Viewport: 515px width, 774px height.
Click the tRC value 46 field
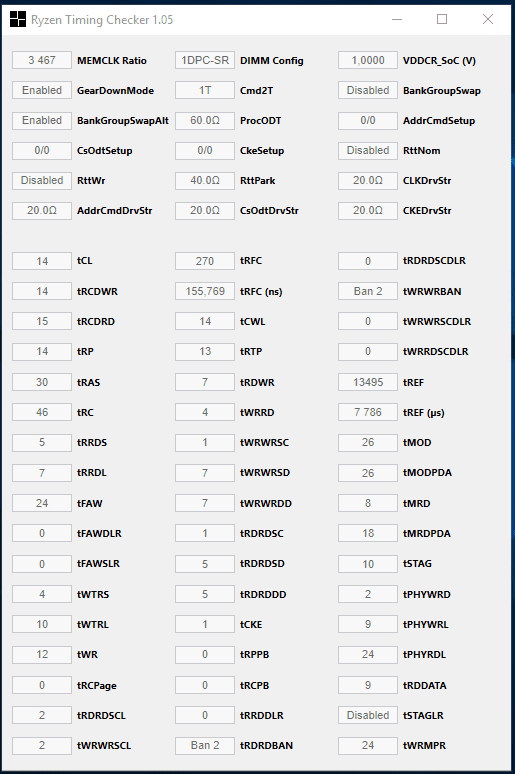point(42,412)
